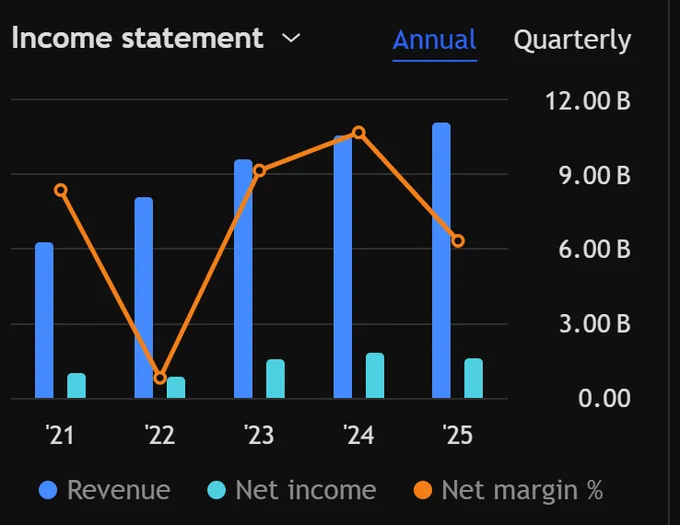Image resolution: width=680 pixels, height=525 pixels.
Task: Switch to the Quarterly tab
Action: 572,41
